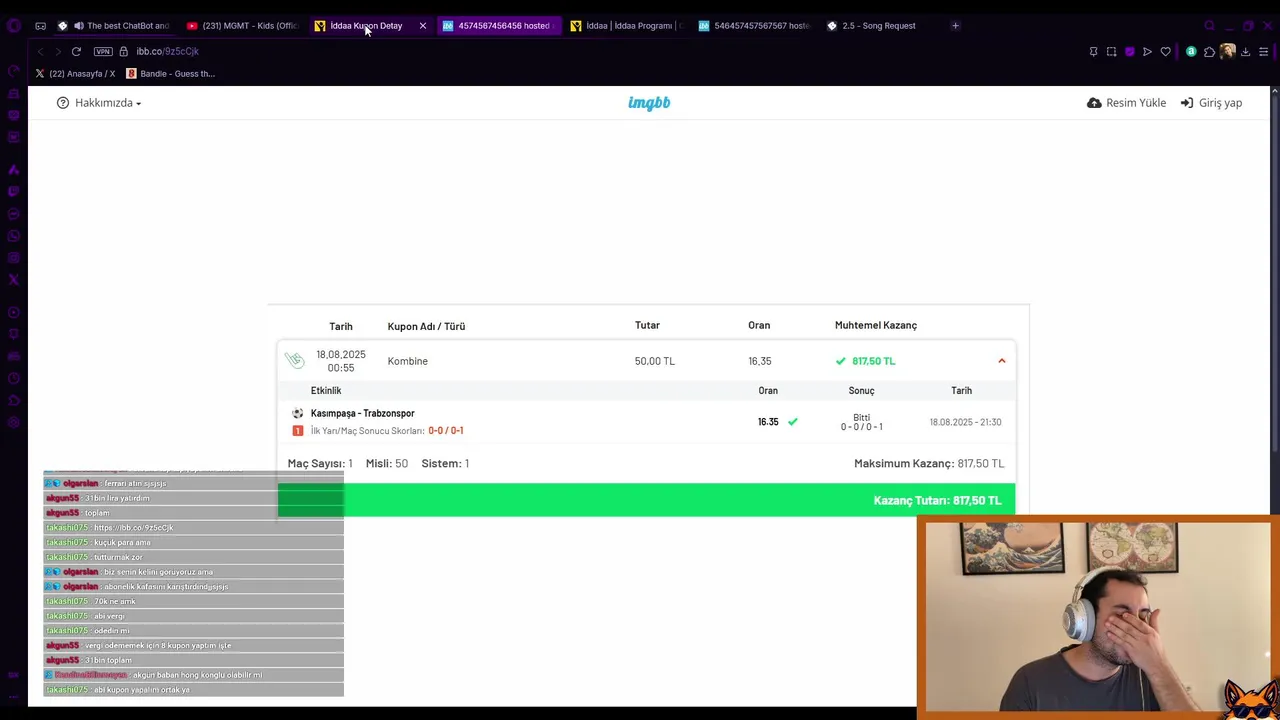The image size is (1280, 720).
Task: Click the Kombine coupon type text
Action: coord(407,361)
